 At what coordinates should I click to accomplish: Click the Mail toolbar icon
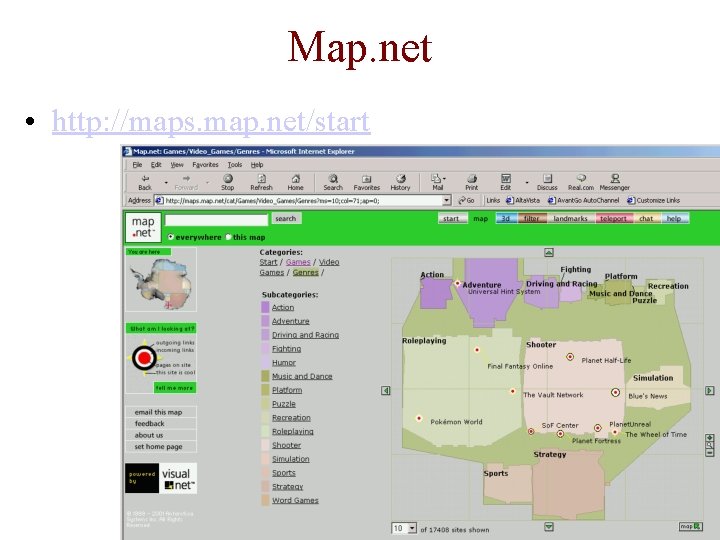click(437, 182)
